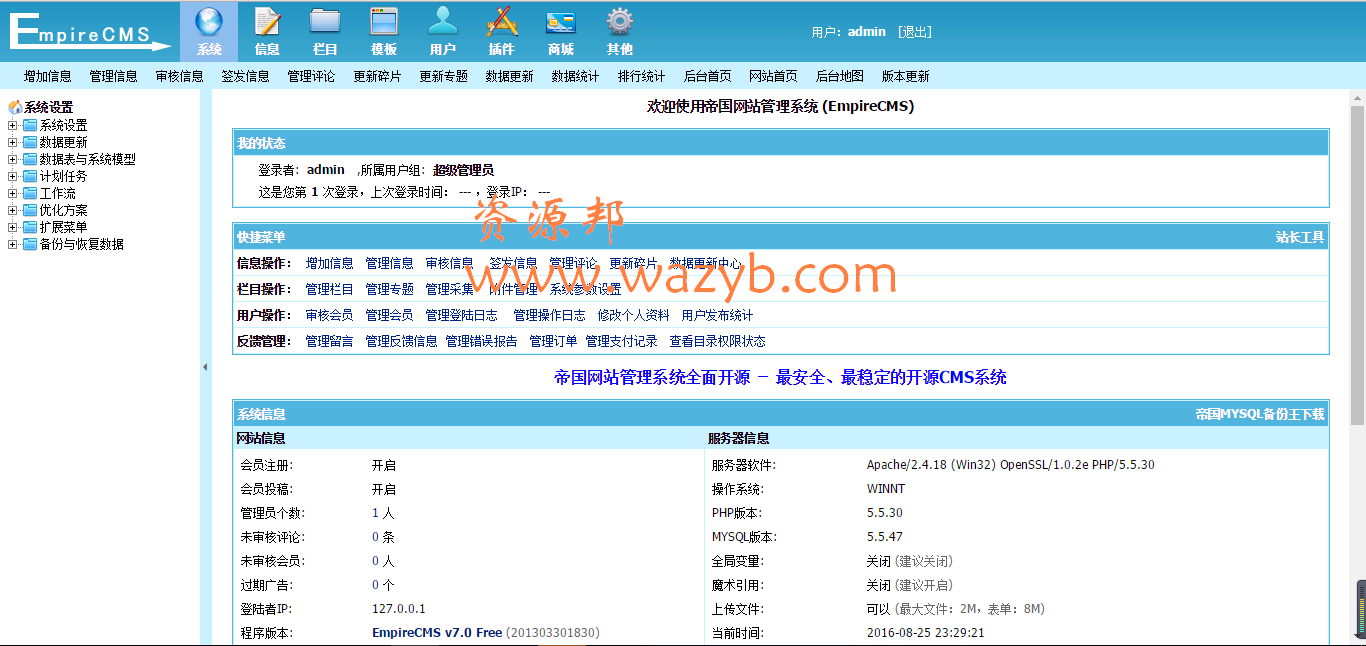Open the 插件 plugin icon in top navigation

(x=502, y=21)
